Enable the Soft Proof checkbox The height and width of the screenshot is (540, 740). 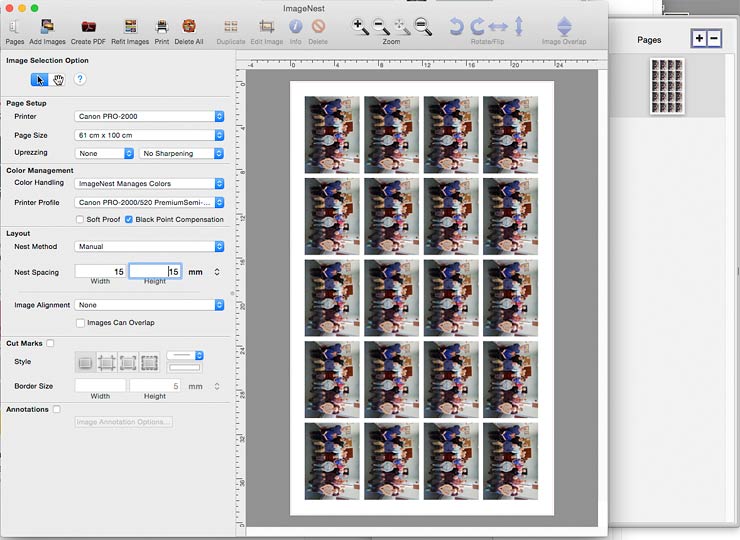pyautogui.click(x=80, y=219)
